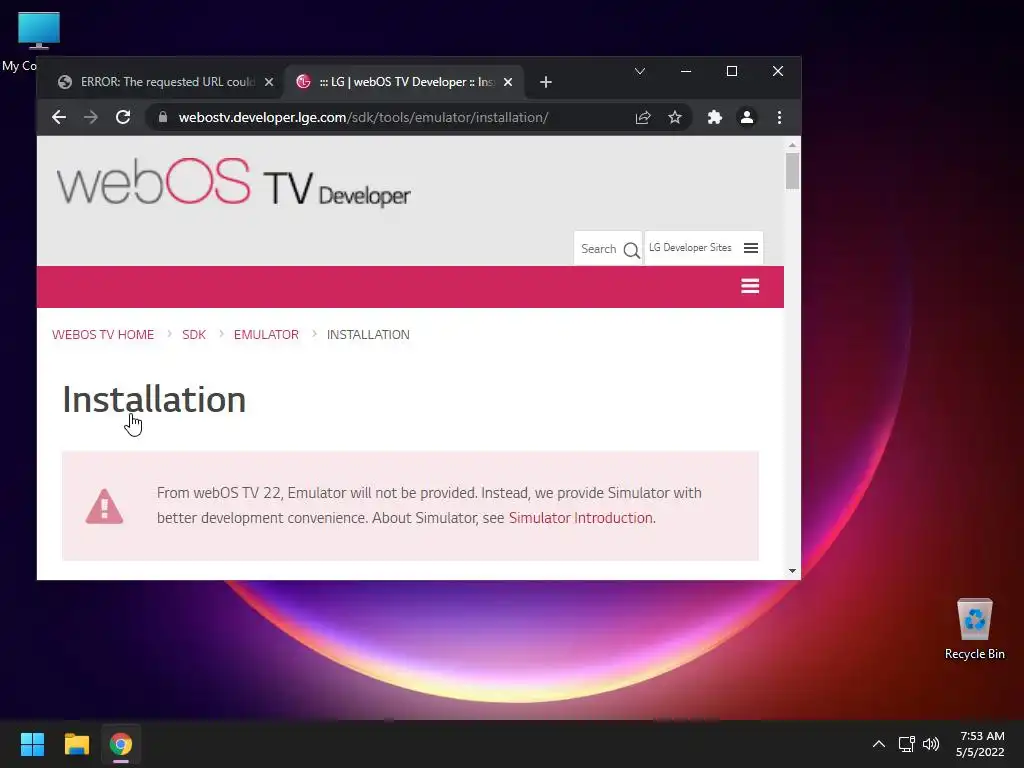
Task: Open the volume speaker tray icon
Action: tap(931, 744)
